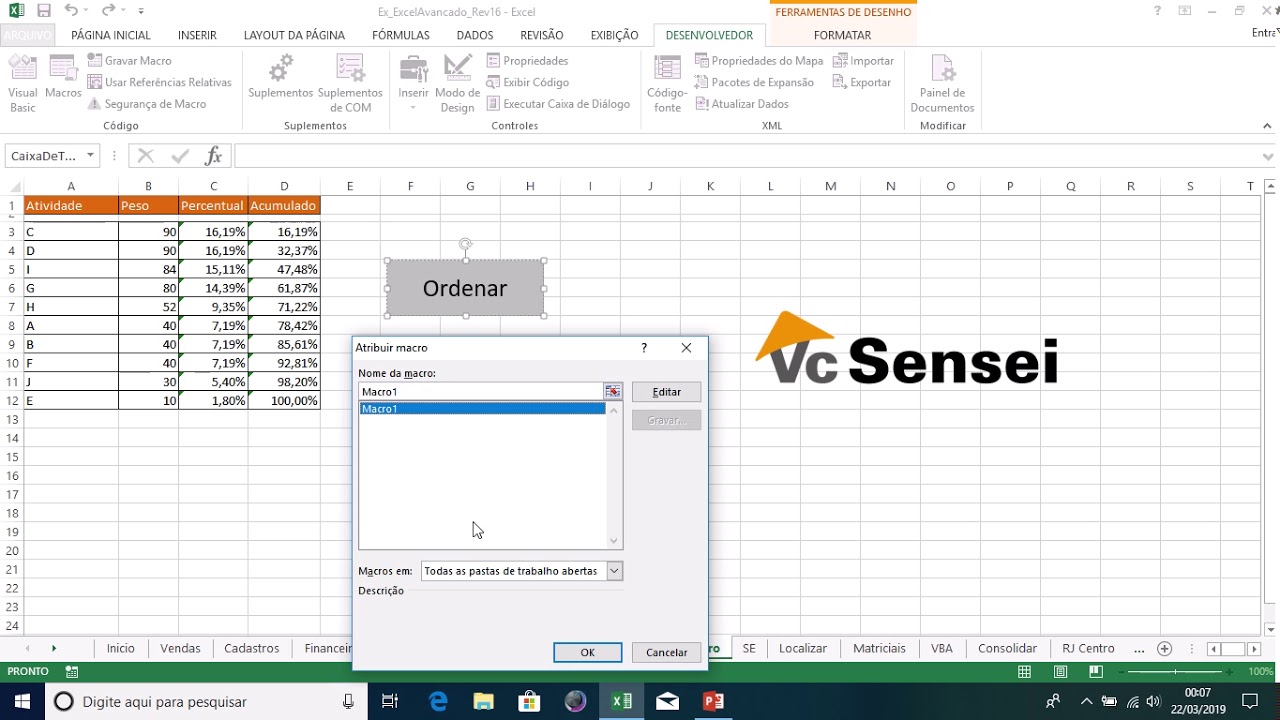Expand the formula bar chevron
This screenshot has height=720, width=1280.
[x=1270, y=156]
